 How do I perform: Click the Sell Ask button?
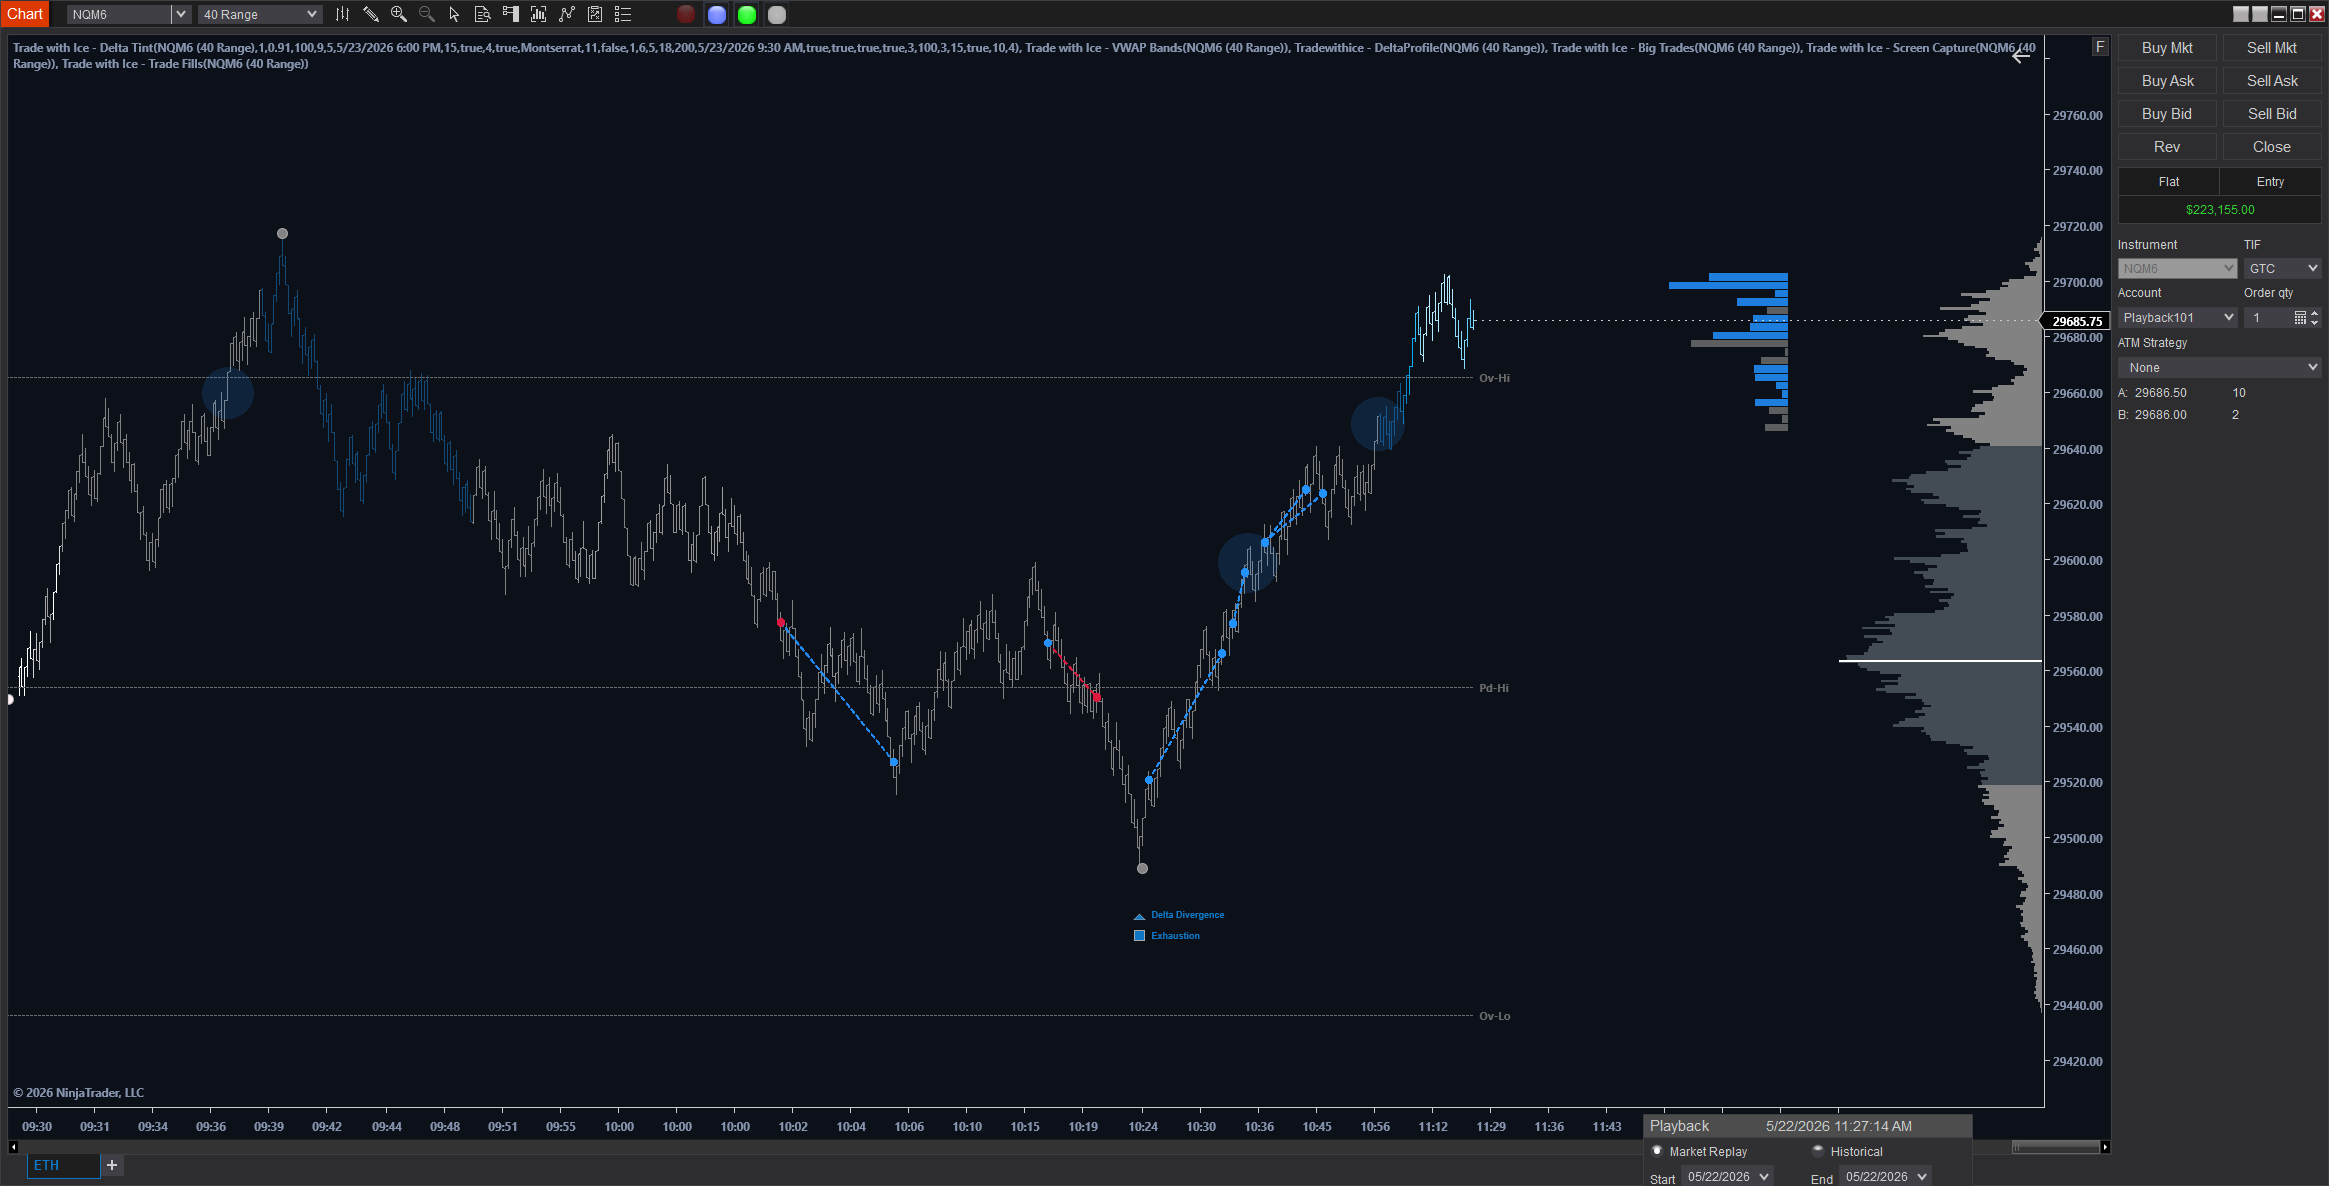coord(2271,81)
